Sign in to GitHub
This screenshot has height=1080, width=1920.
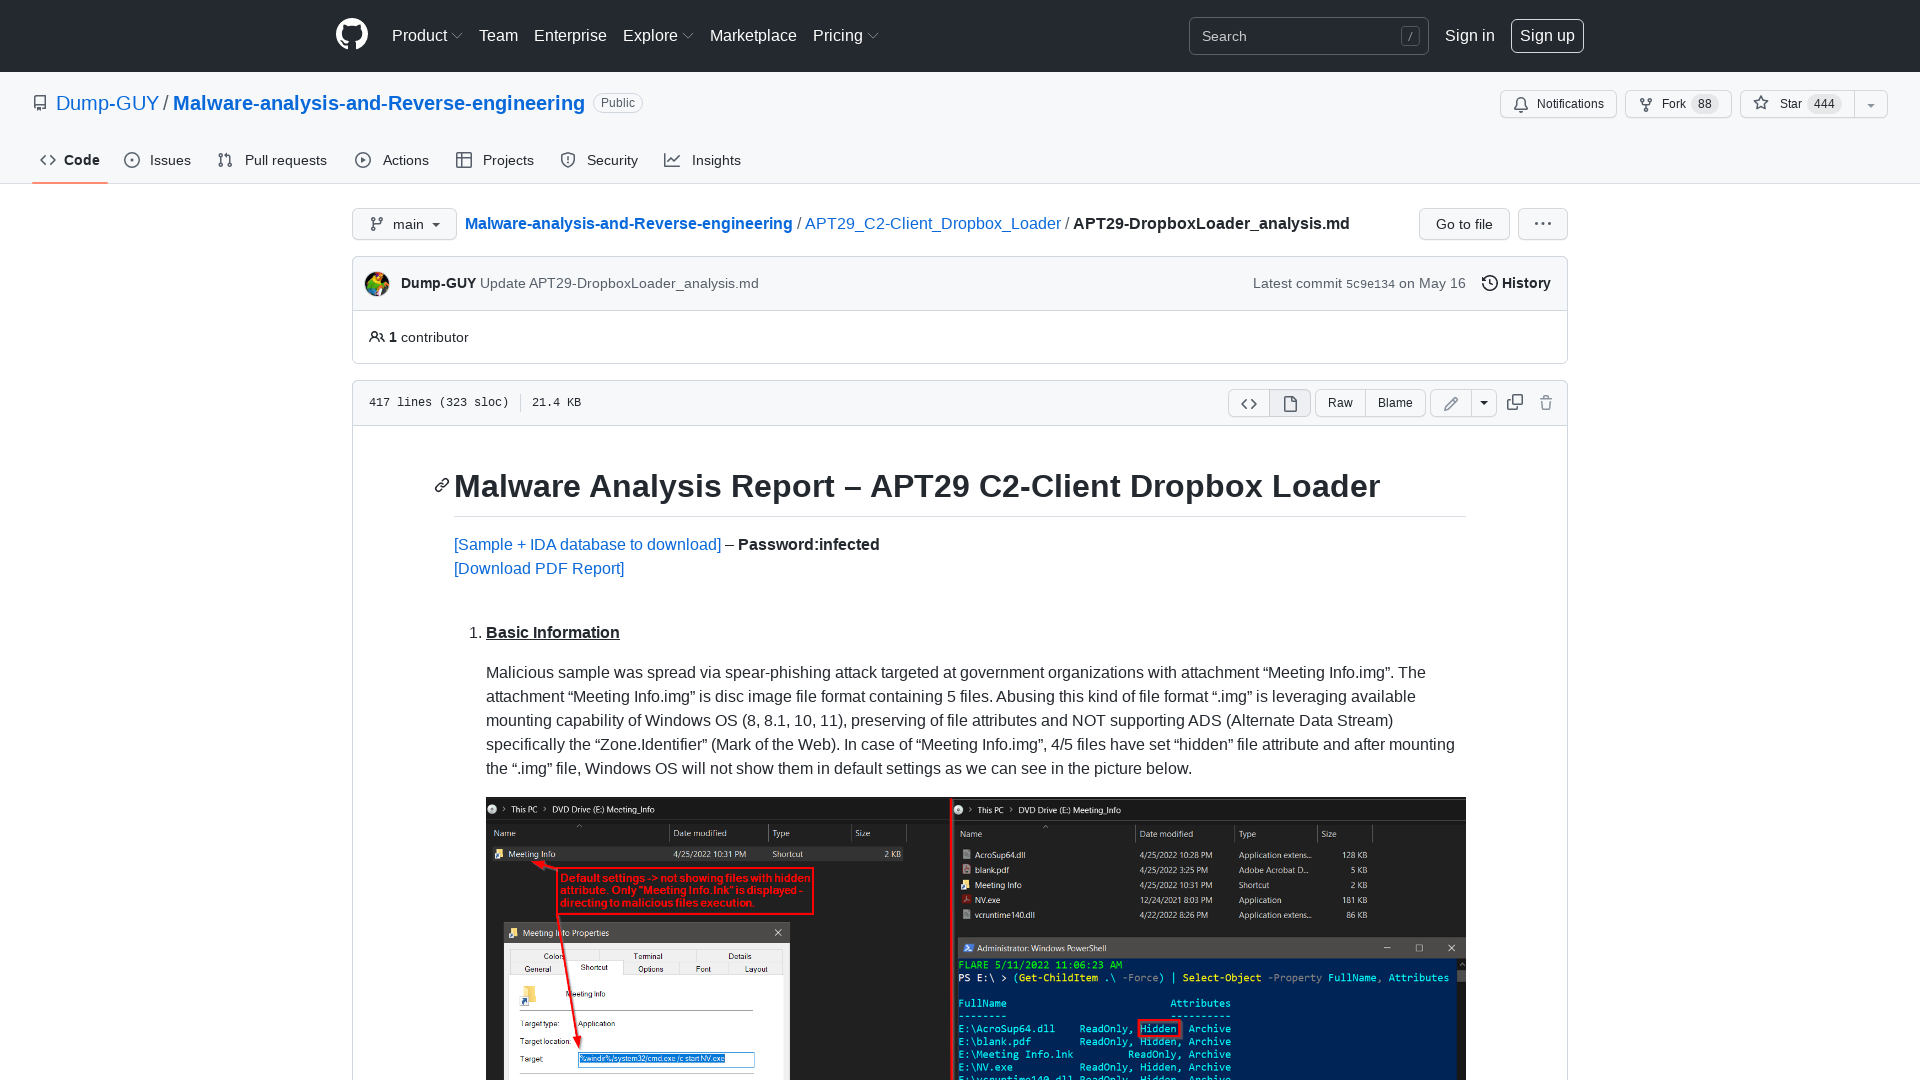coord(1469,35)
